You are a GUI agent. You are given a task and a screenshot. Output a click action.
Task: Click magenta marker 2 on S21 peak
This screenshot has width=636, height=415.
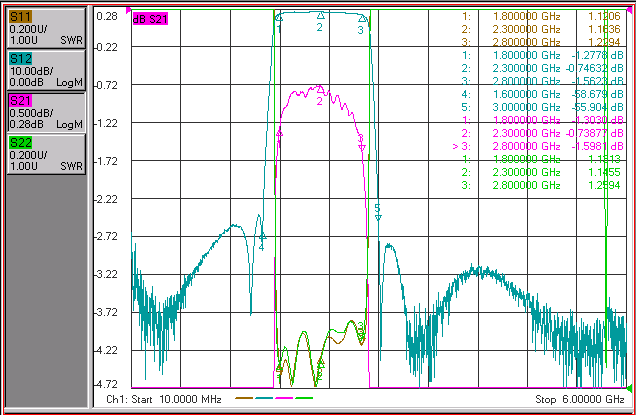(x=320, y=89)
